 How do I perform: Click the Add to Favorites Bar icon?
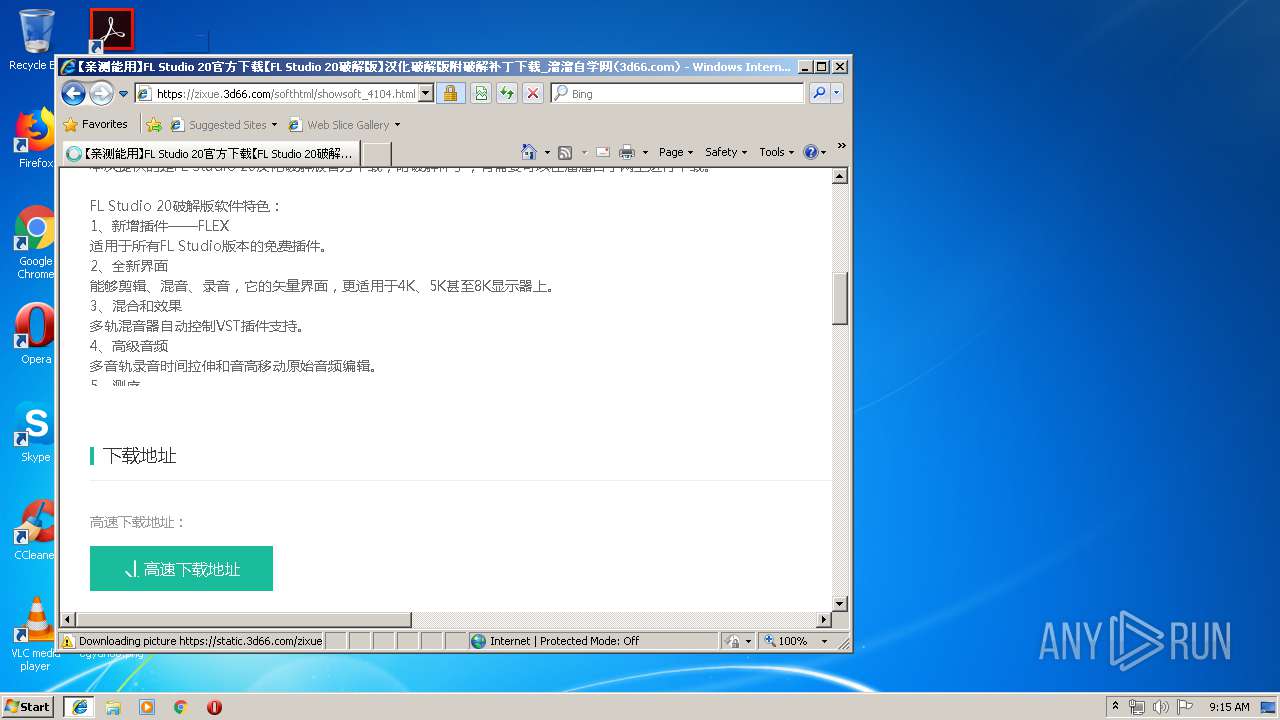[154, 125]
